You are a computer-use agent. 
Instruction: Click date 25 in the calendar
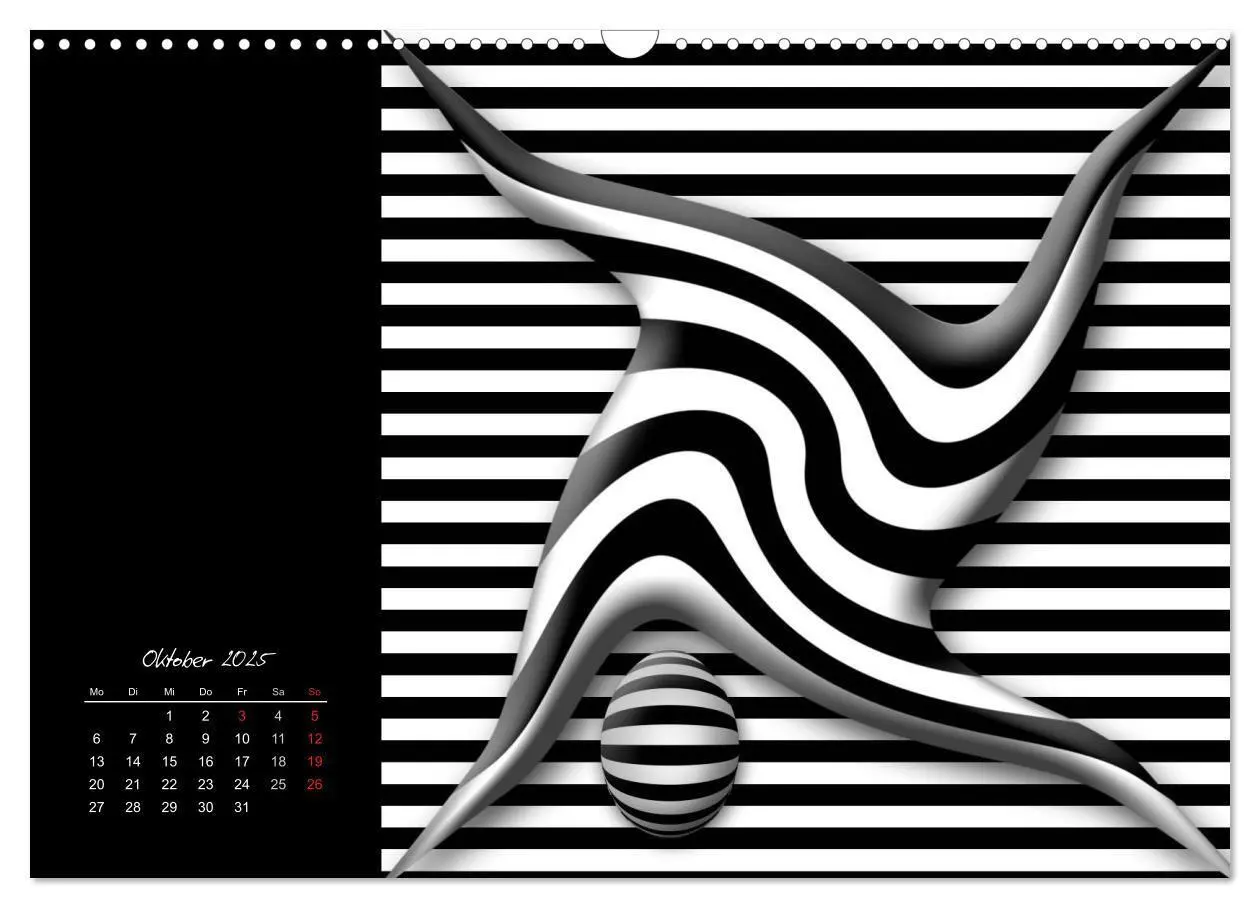(x=278, y=785)
